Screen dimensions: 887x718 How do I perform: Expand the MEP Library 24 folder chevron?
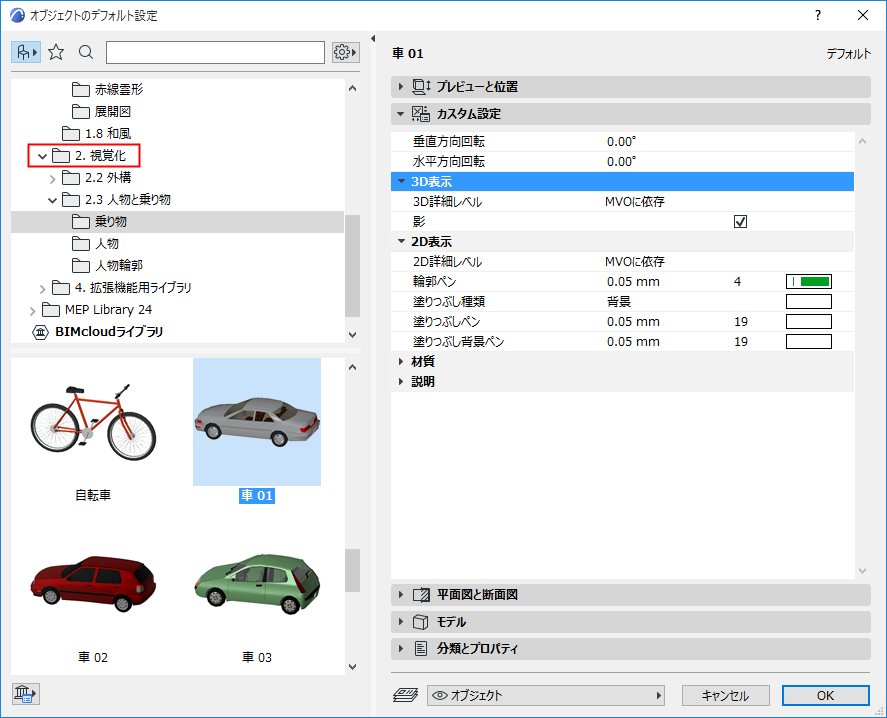32,311
